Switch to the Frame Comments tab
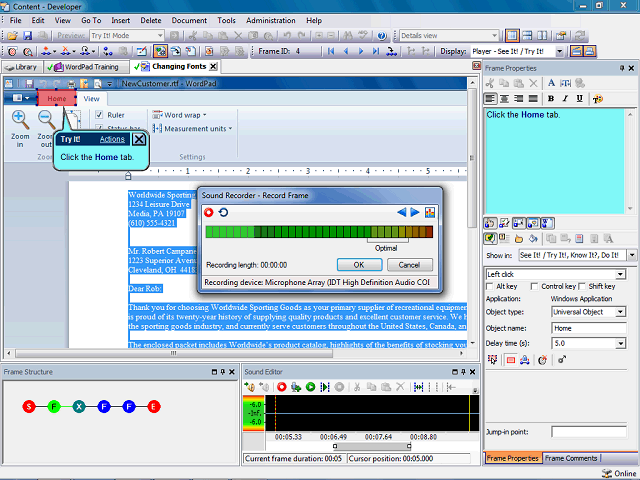 pos(571,458)
